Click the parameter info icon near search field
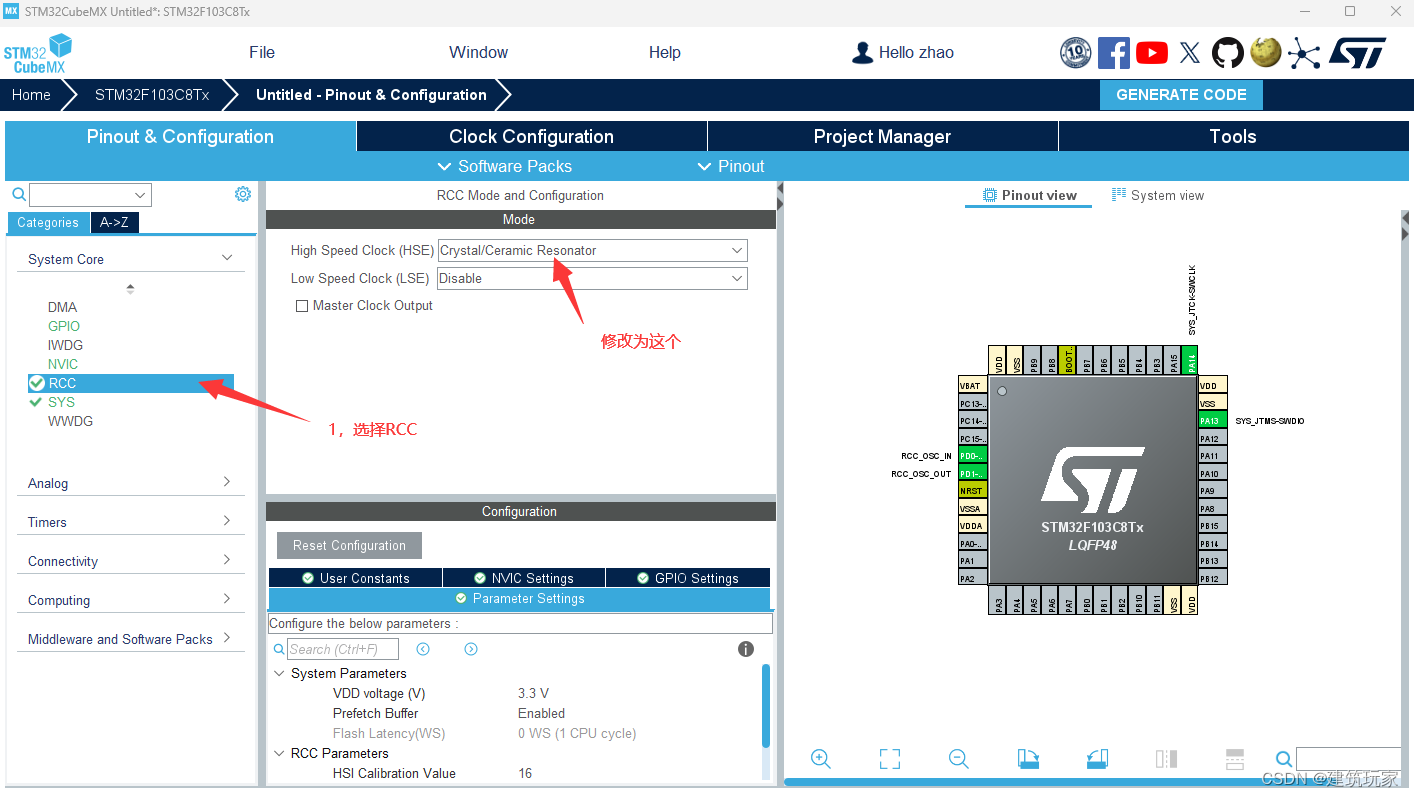This screenshot has width=1414, height=797. (745, 649)
